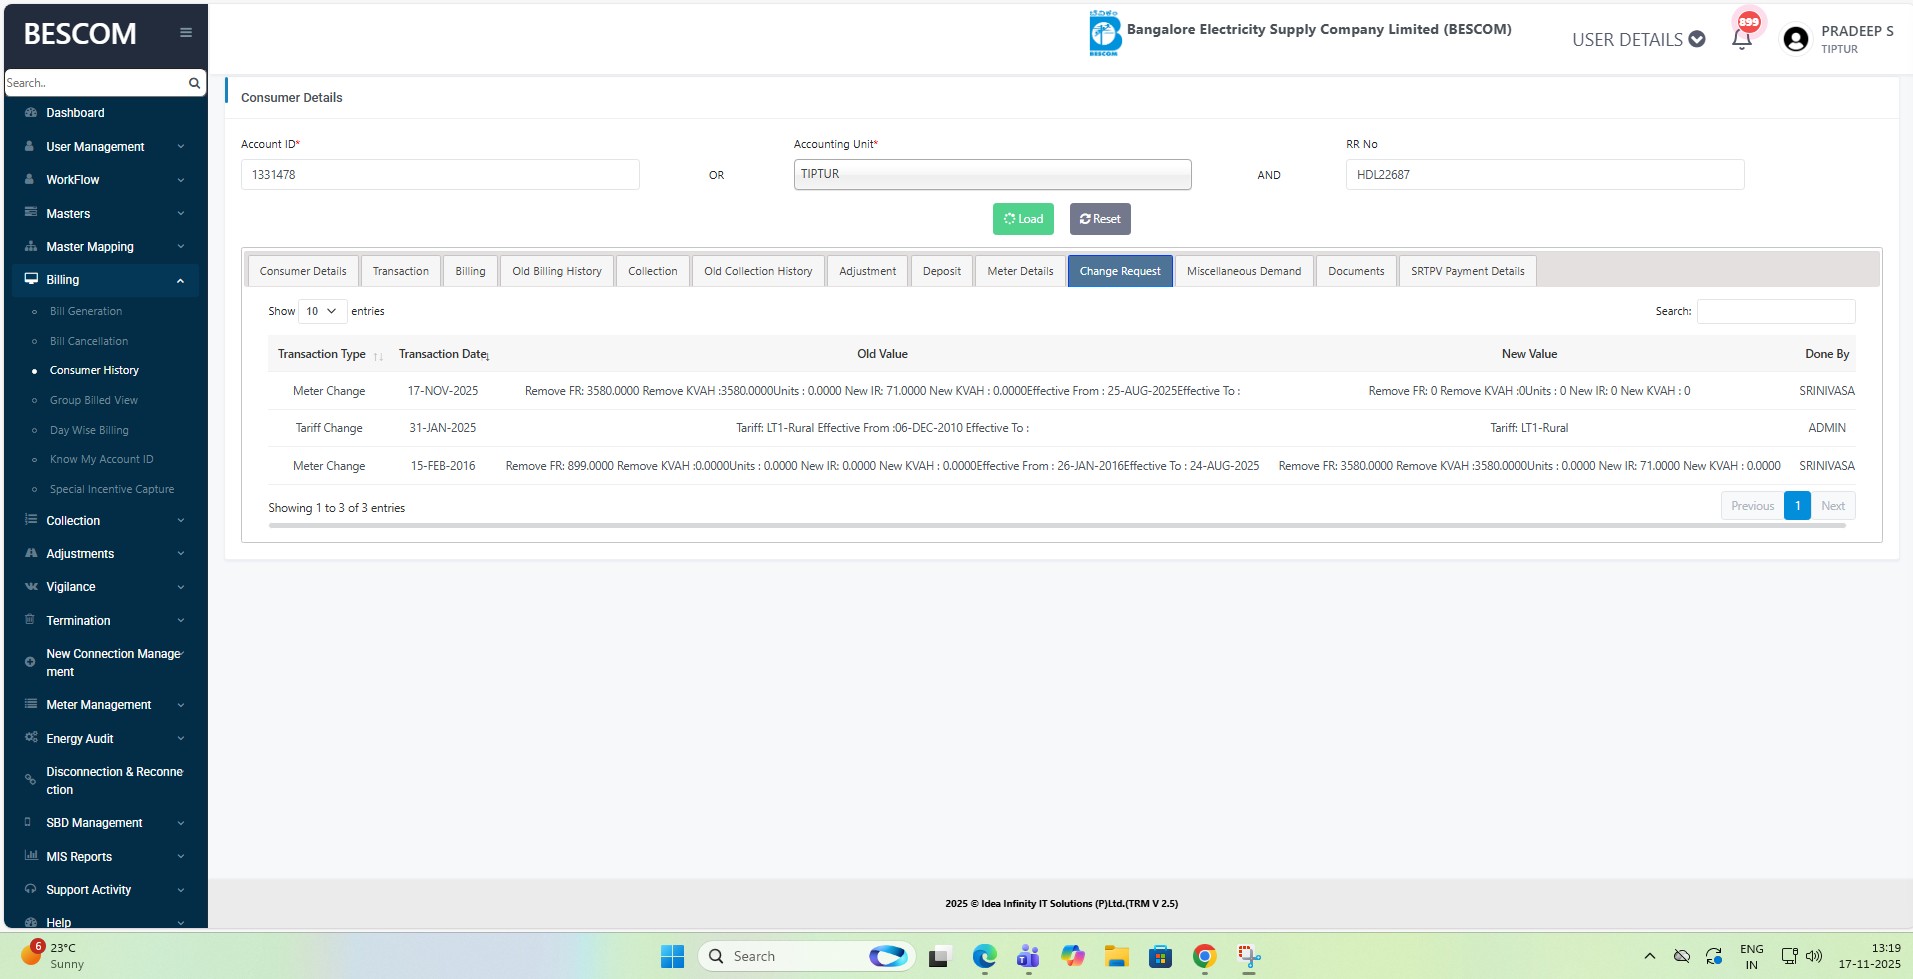
Task: Click the RR No input field
Action: point(1544,175)
